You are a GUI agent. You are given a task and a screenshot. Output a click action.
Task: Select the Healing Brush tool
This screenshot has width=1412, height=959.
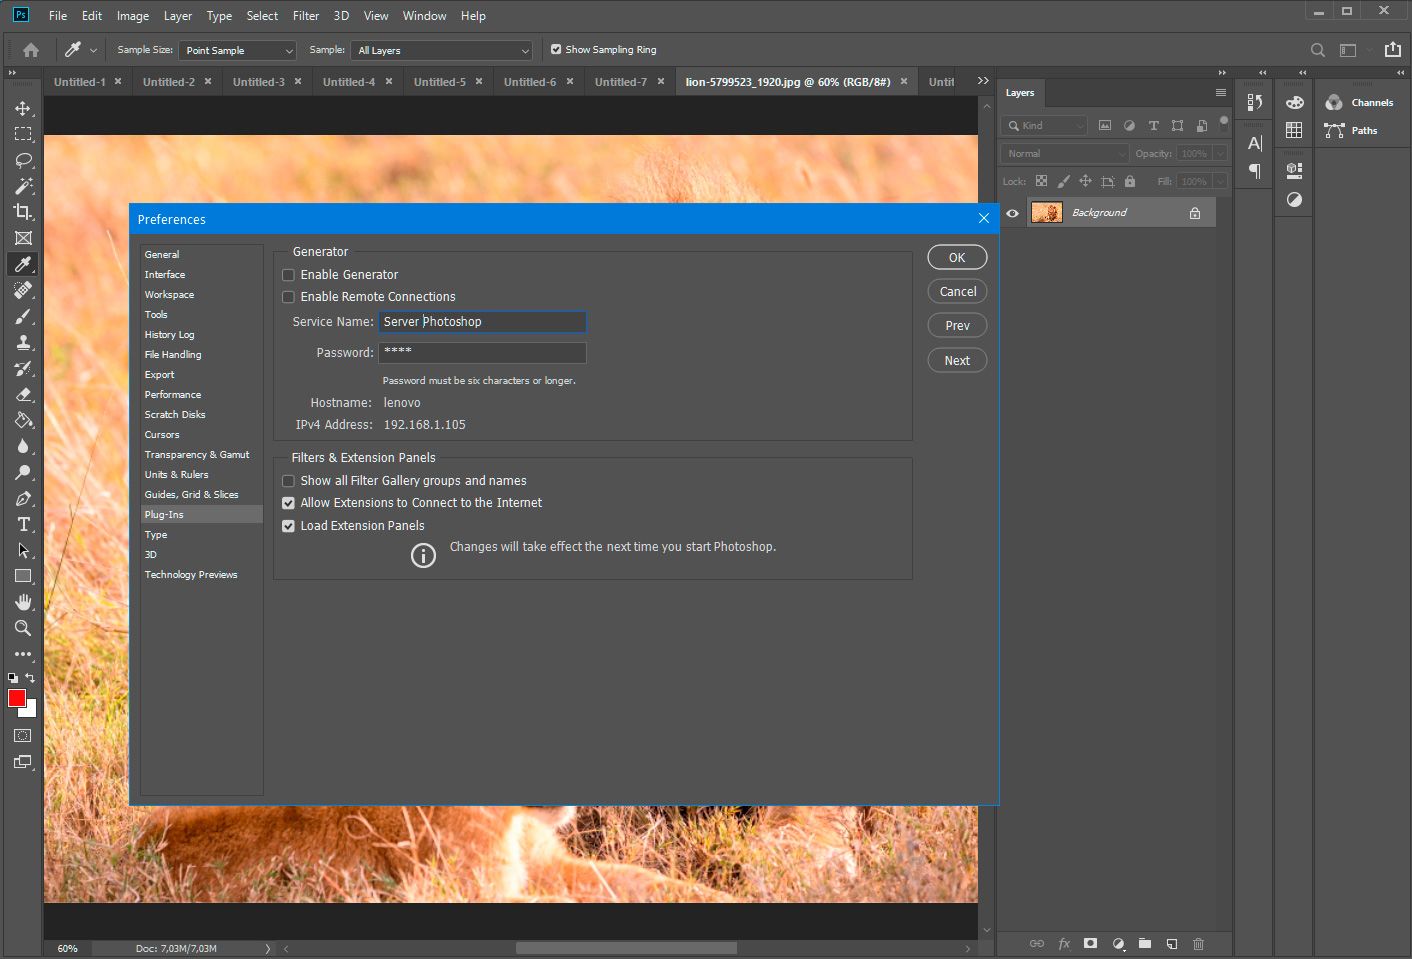[x=23, y=290]
